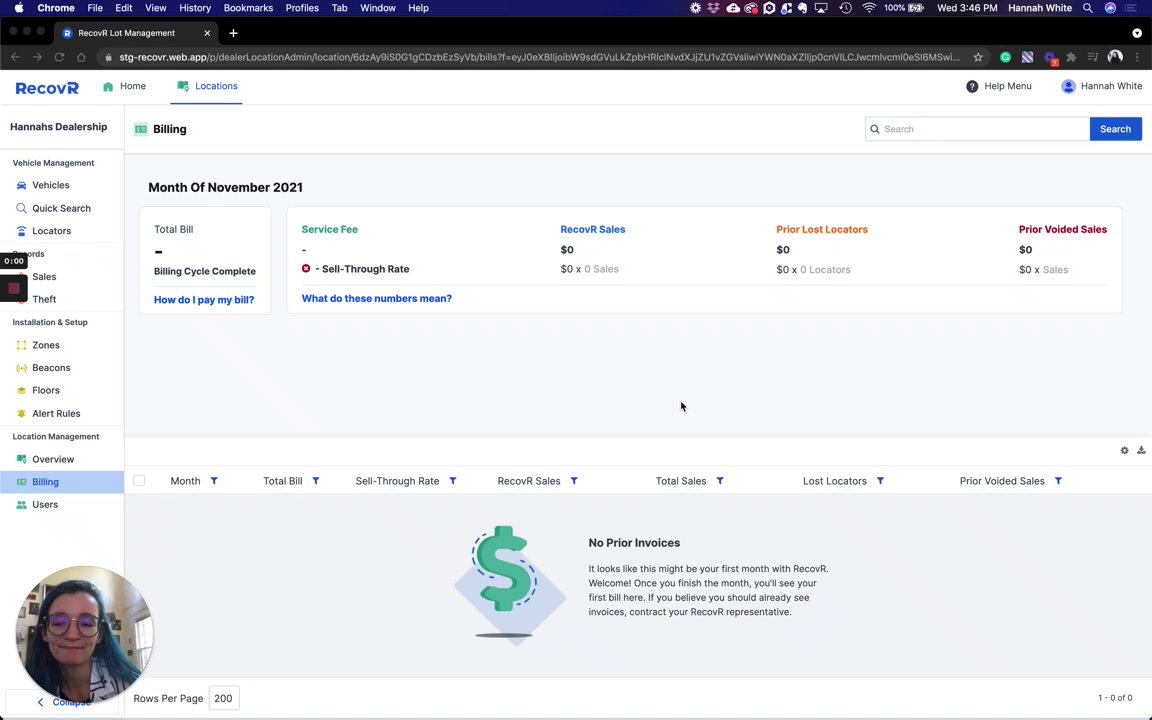Click the RecovR logo

point(47,87)
